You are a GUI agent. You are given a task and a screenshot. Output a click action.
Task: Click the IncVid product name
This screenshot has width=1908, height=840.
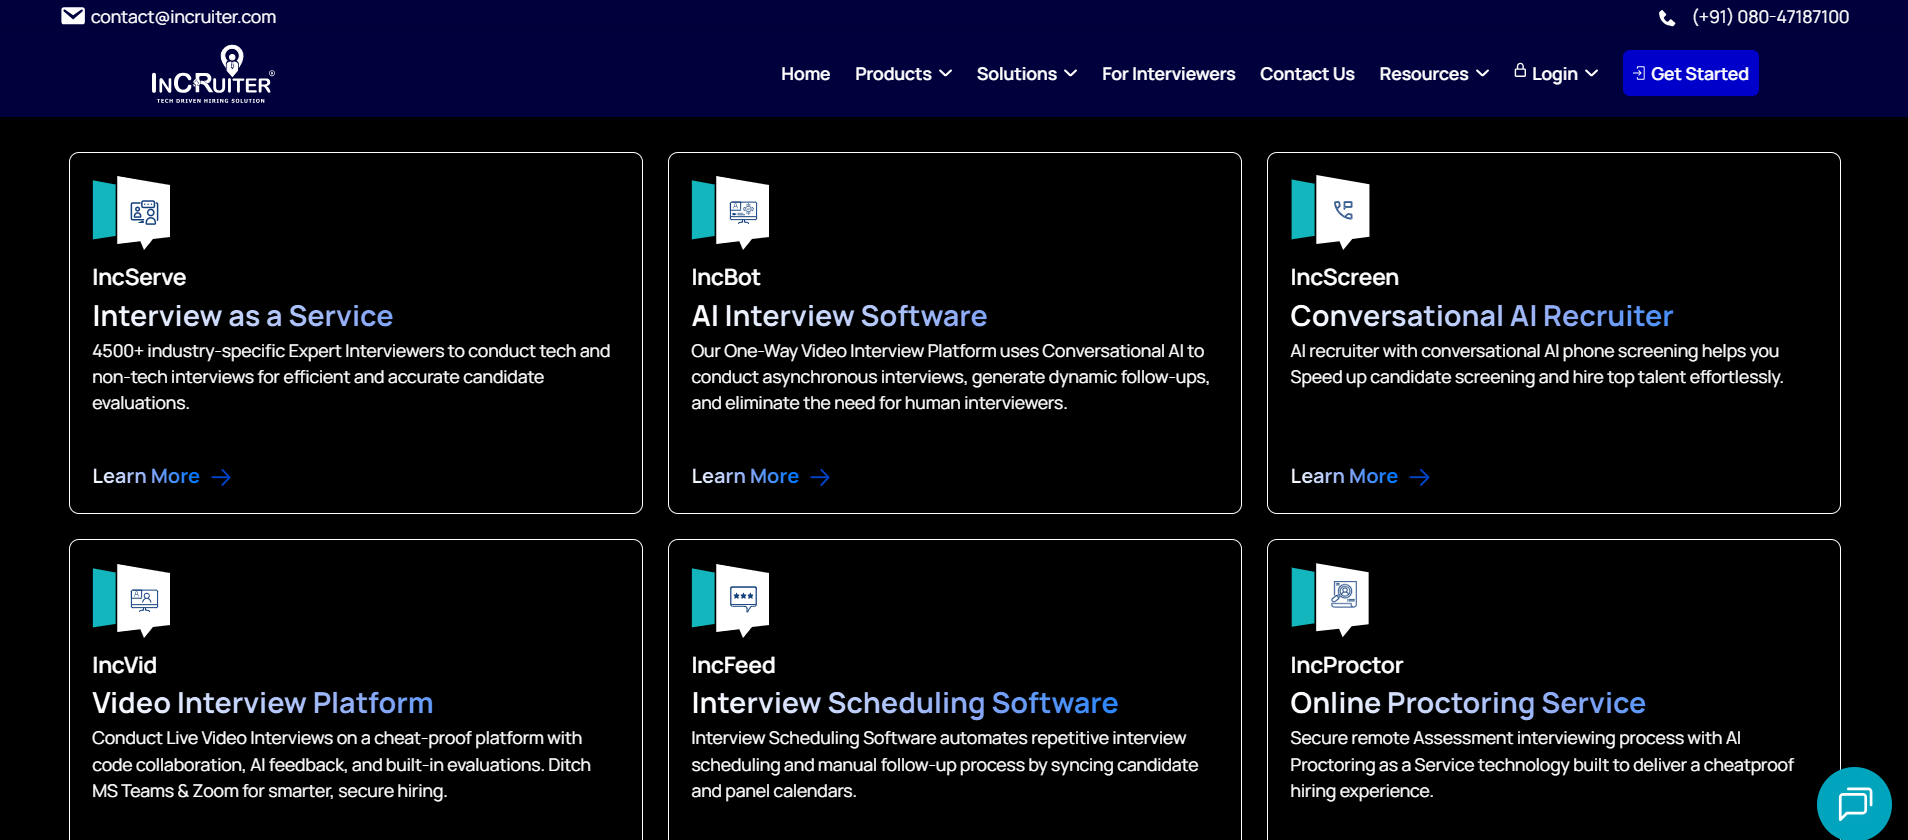pyautogui.click(x=124, y=665)
